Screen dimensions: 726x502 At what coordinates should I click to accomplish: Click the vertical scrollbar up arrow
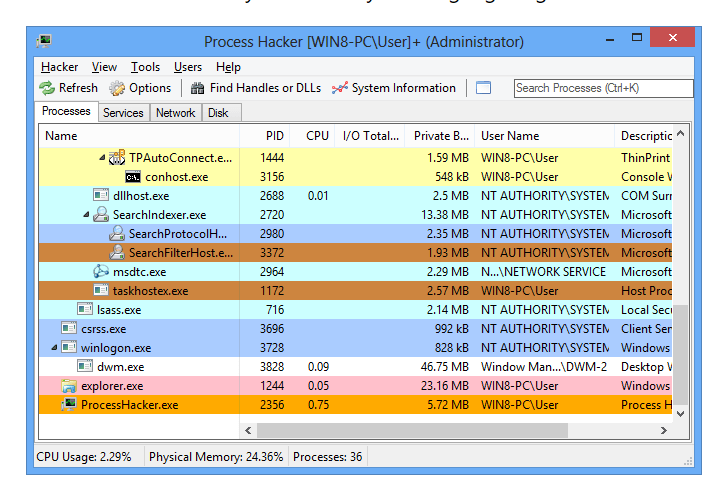(x=680, y=134)
